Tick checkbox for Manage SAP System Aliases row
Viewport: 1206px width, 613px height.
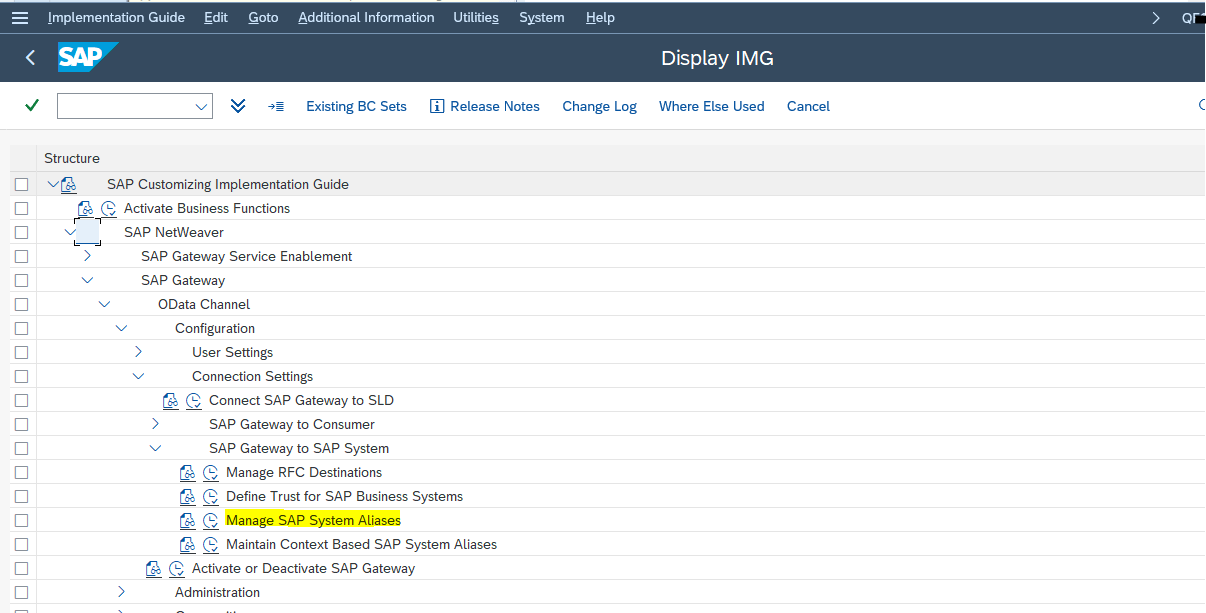[21, 520]
